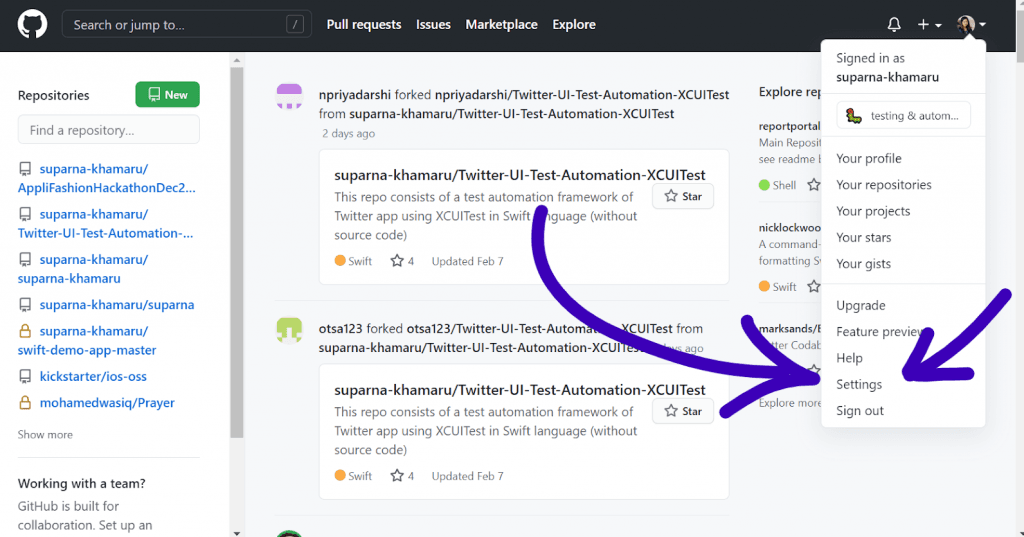Screen dimensions: 1024x537
Task: Open kickstarter/ios-oss repository link
Action: pyautogui.click(x=93, y=377)
